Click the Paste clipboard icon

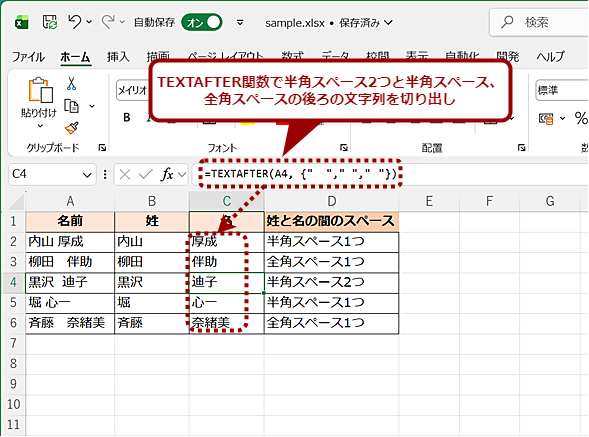(x=40, y=90)
